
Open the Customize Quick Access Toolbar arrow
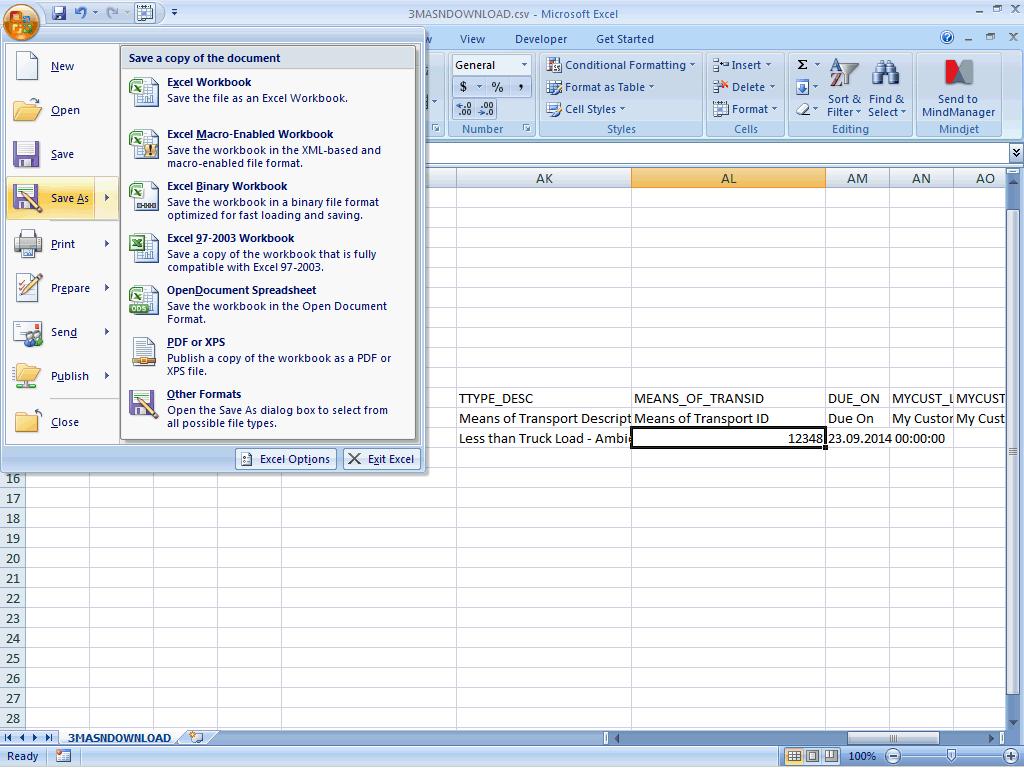coord(174,12)
